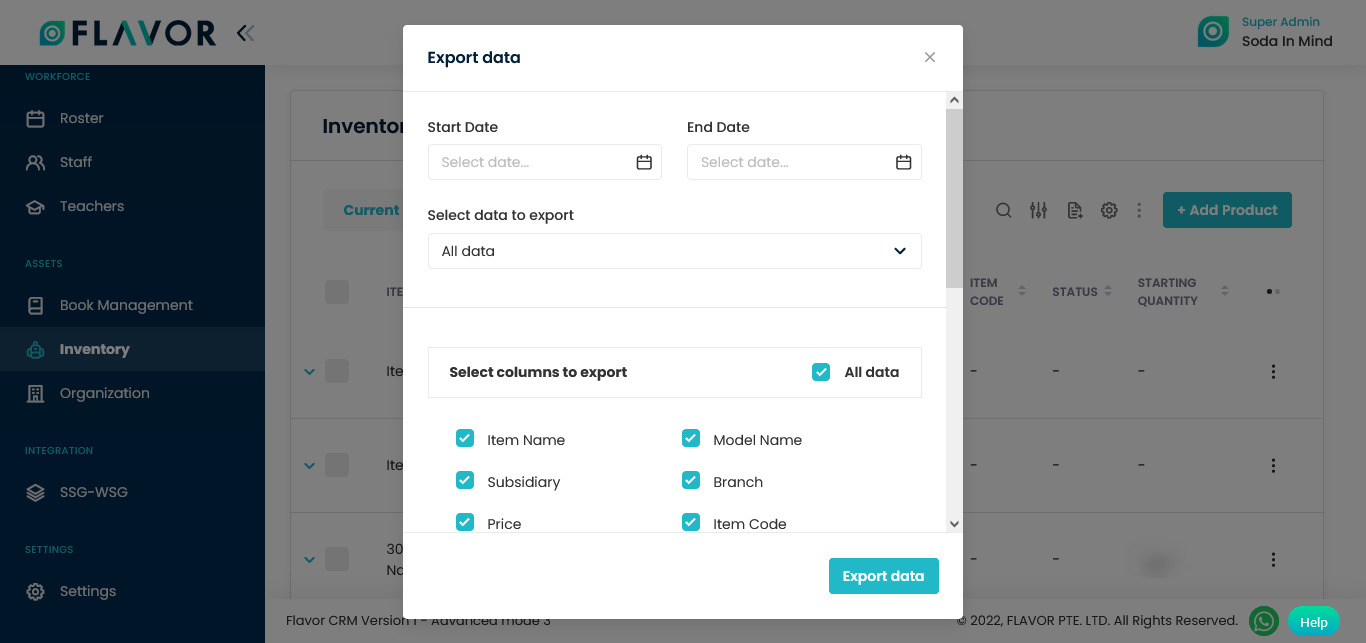Open the End Date calendar icon

pyautogui.click(x=904, y=161)
